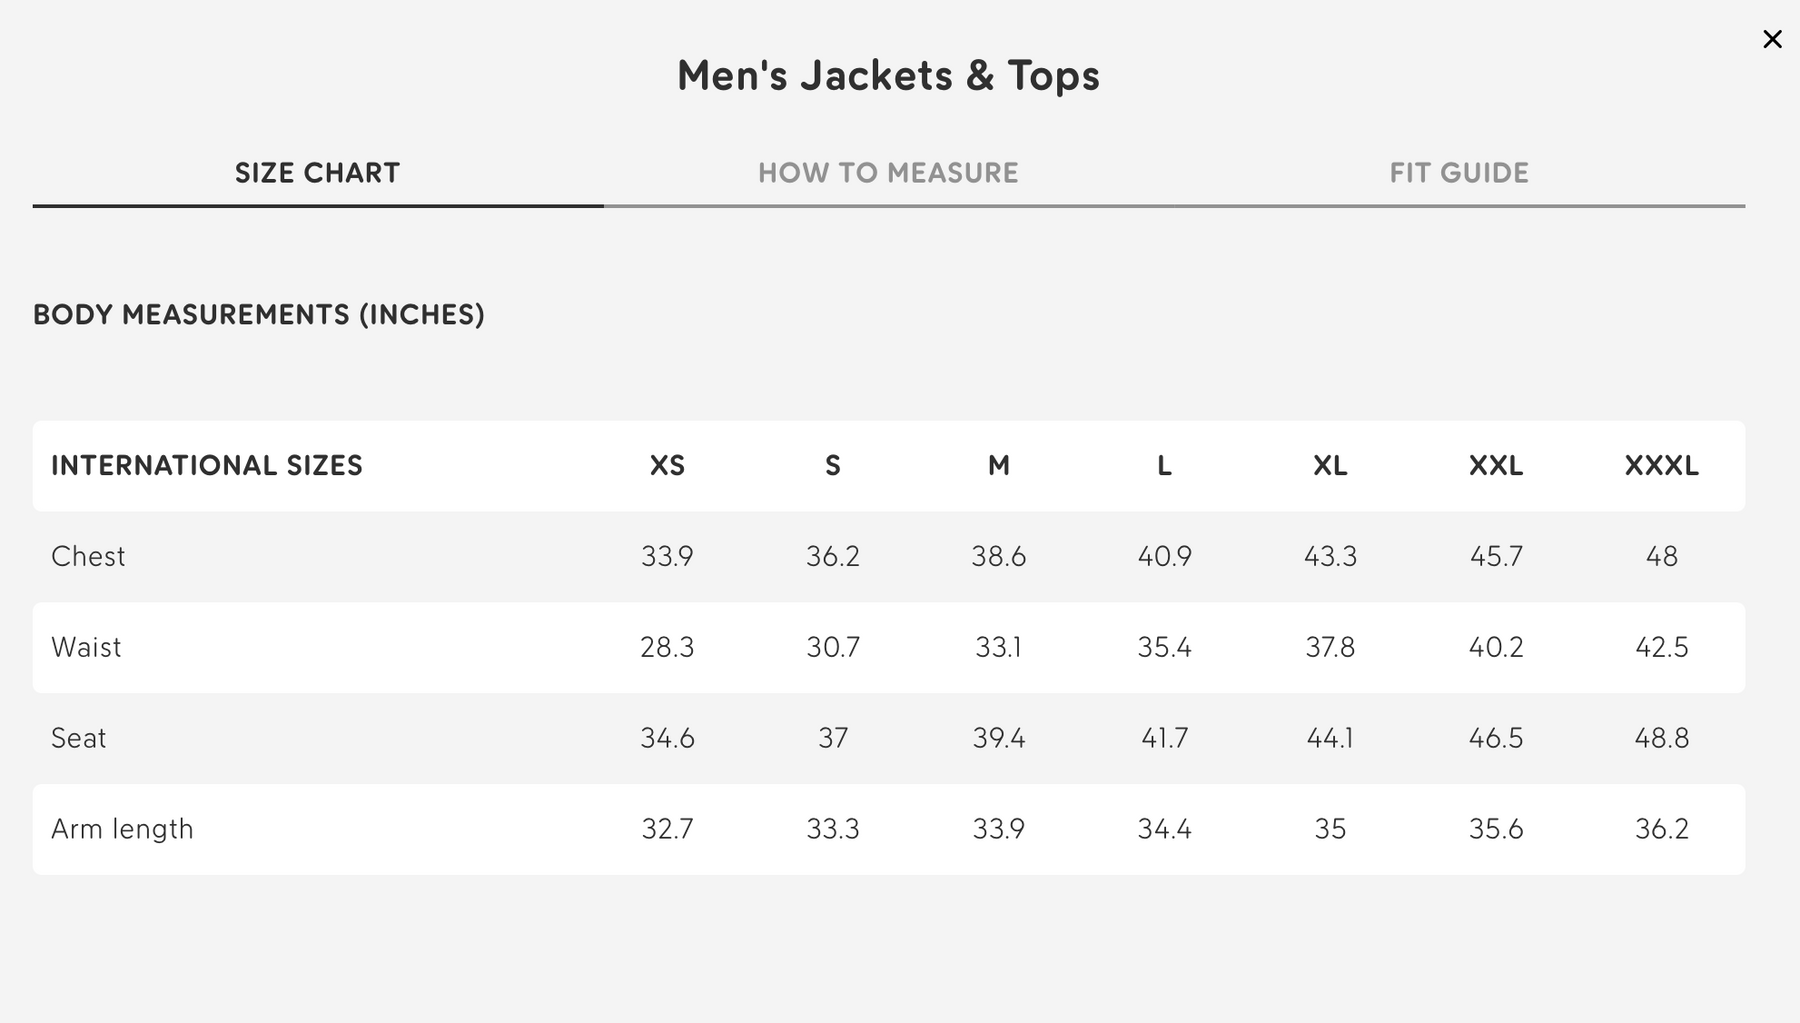Click the Chest row label
Screen dimensions: 1800x1023
88,556
